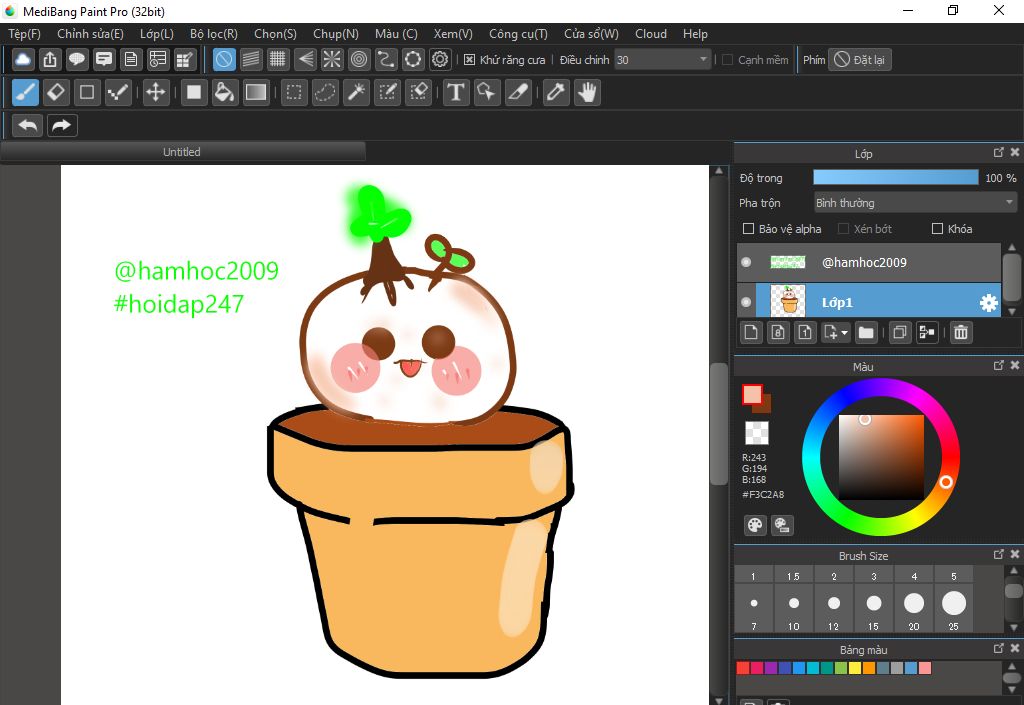The image size is (1024, 705).
Task: Switch to the Untitled canvas tab
Action: click(182, 152)
